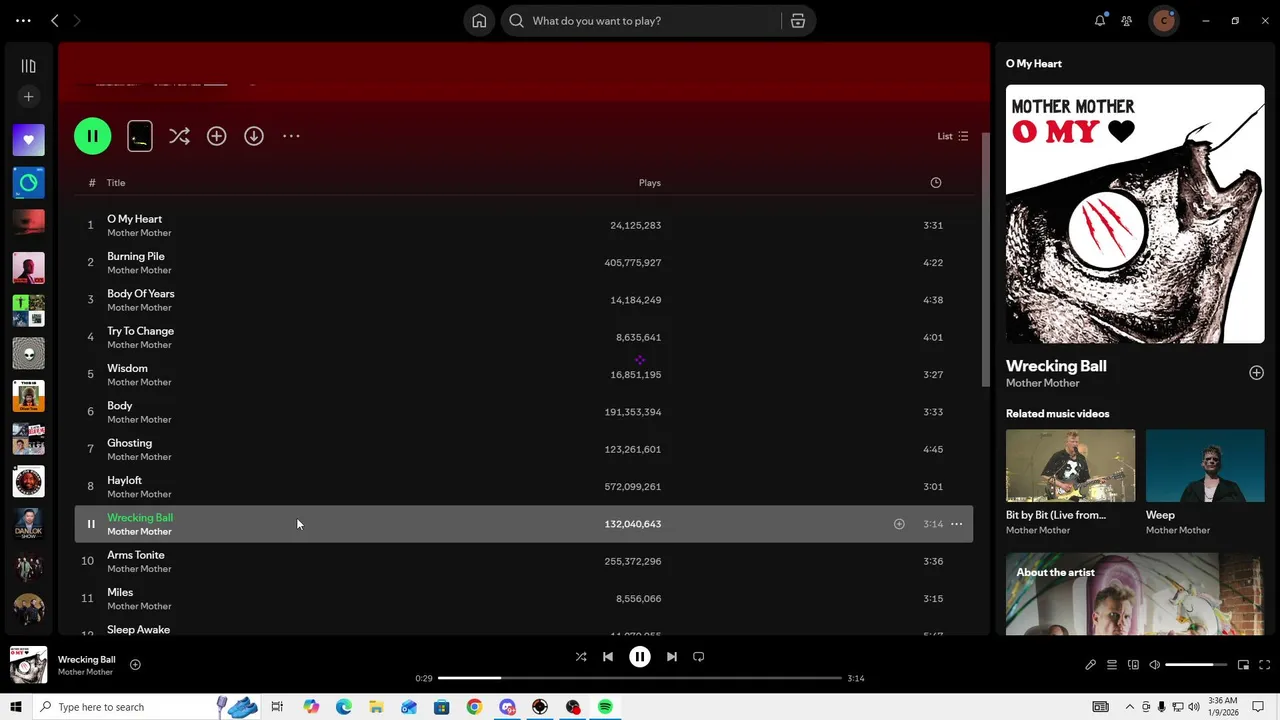Image resolution: width=1280 pixels, height=720 pixels.
Task: Open Chrome from the Windows taskbar
Action: tap(474, 707)
